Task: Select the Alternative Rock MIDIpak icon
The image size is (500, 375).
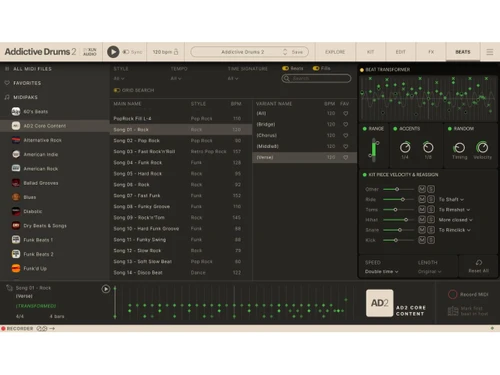Action: click(x=16, y=140)
